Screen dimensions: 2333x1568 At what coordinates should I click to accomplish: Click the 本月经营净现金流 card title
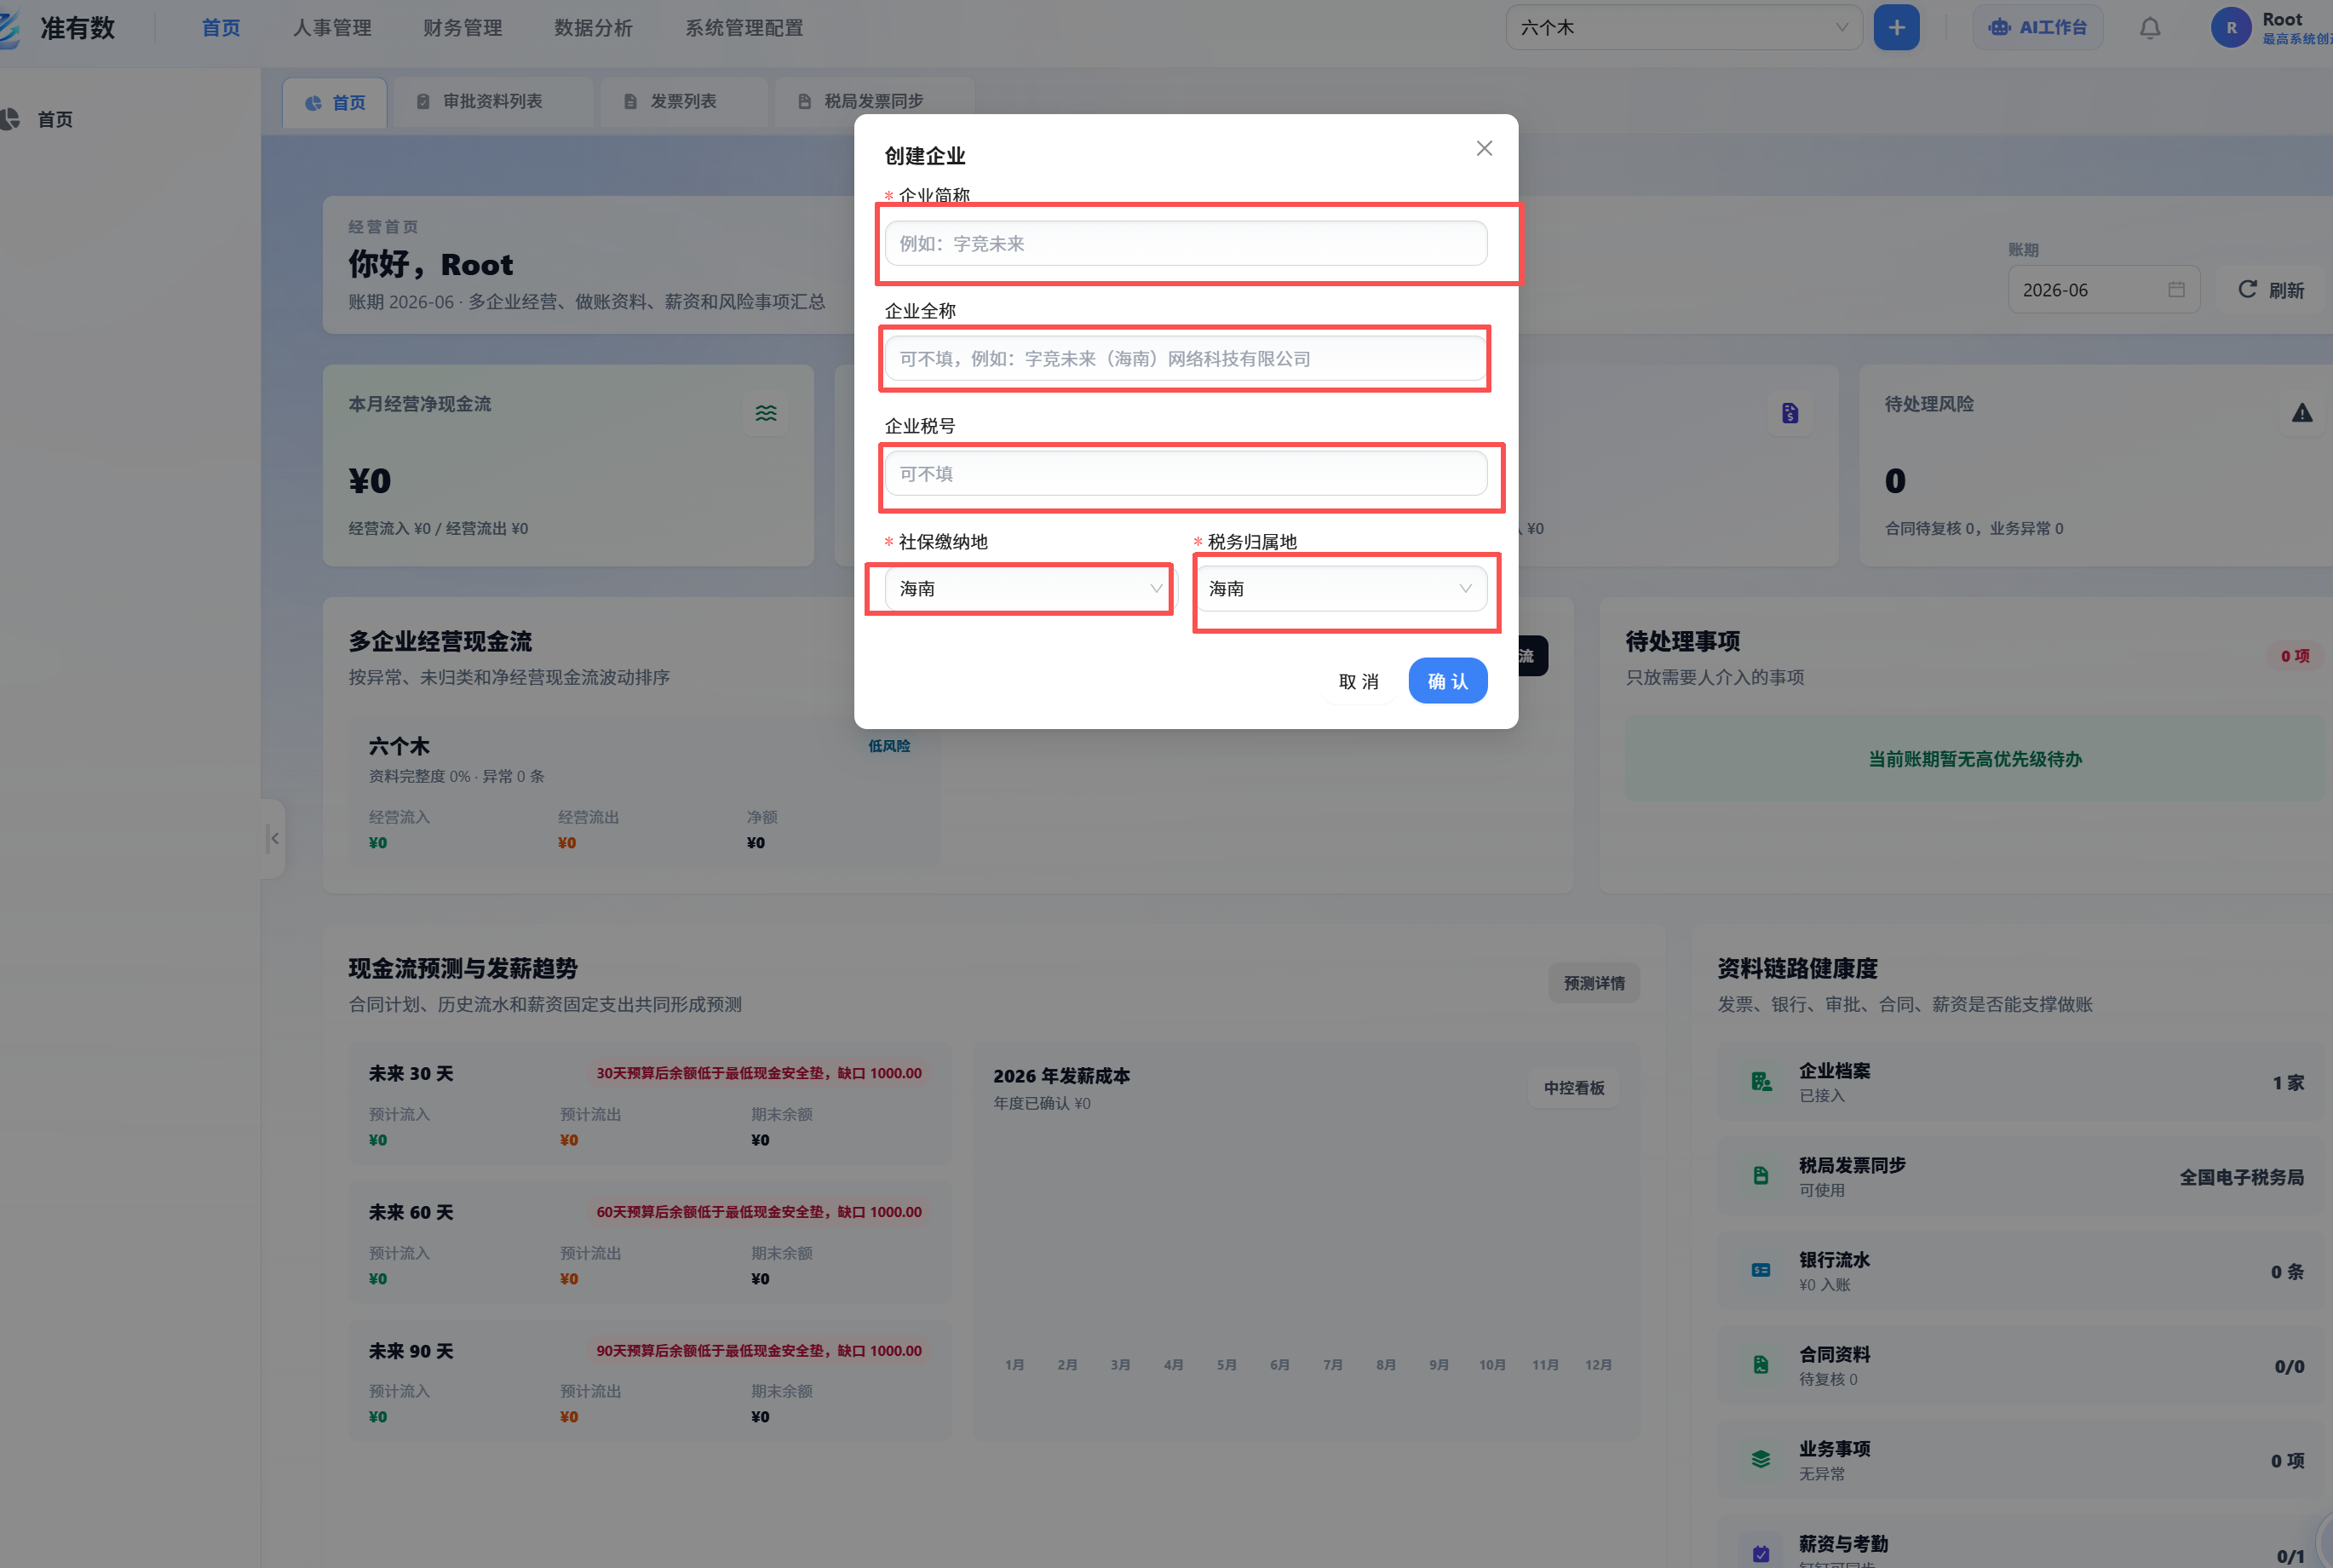click(420, 404)
